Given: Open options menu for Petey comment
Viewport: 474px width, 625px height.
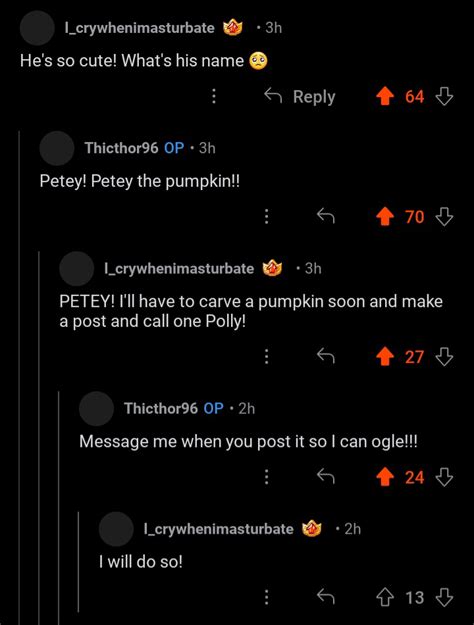Looking at the screenshot, I should (266, 217).
